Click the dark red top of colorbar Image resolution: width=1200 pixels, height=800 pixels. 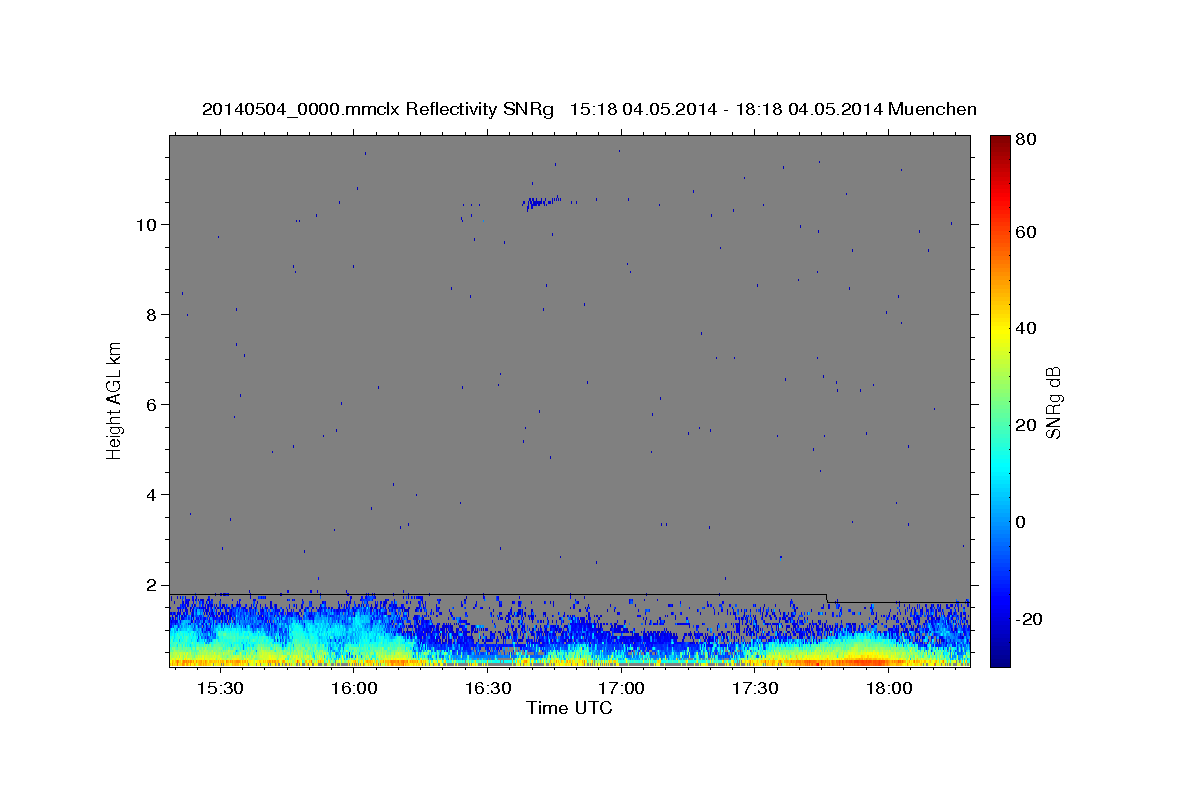tap(999, 142)
